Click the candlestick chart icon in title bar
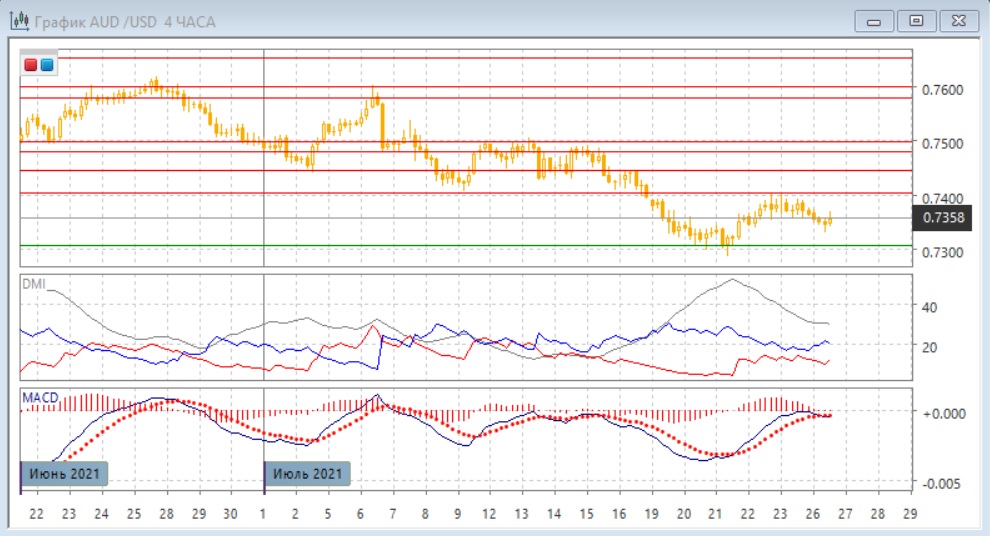 (18, 21)
